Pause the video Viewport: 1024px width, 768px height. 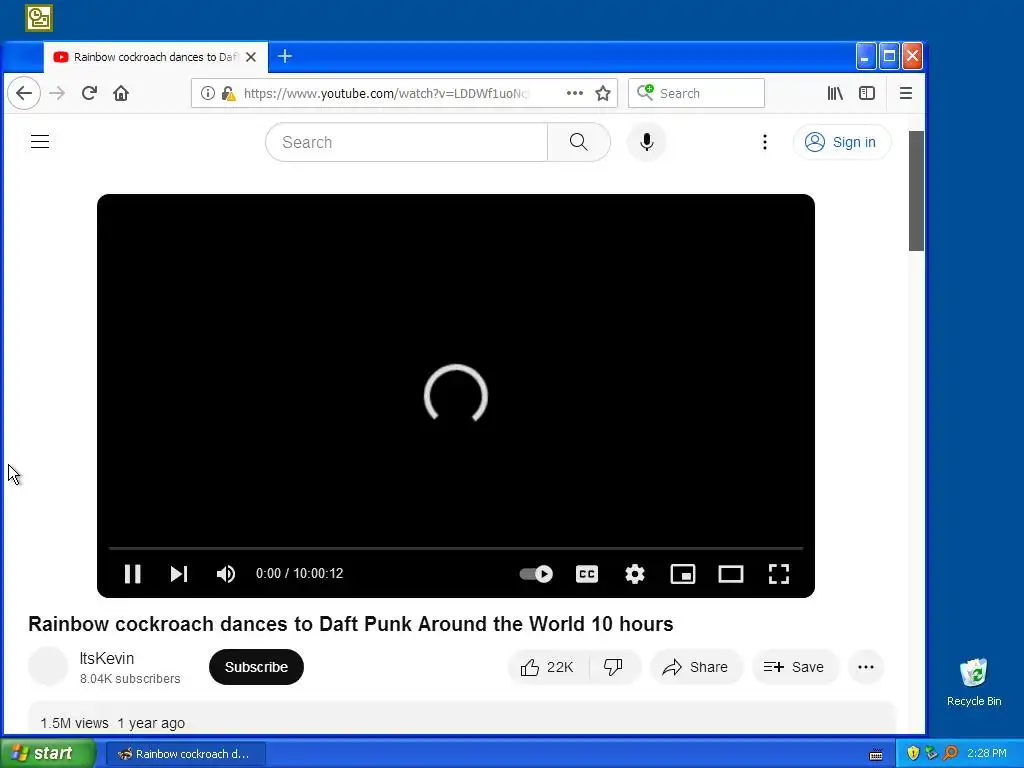point(133,573)
